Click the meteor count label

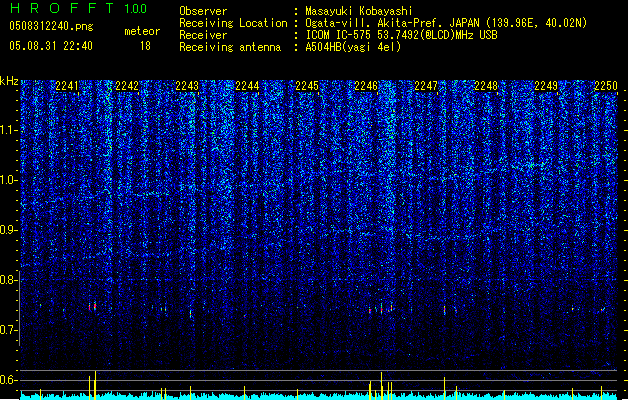point(142,31)
